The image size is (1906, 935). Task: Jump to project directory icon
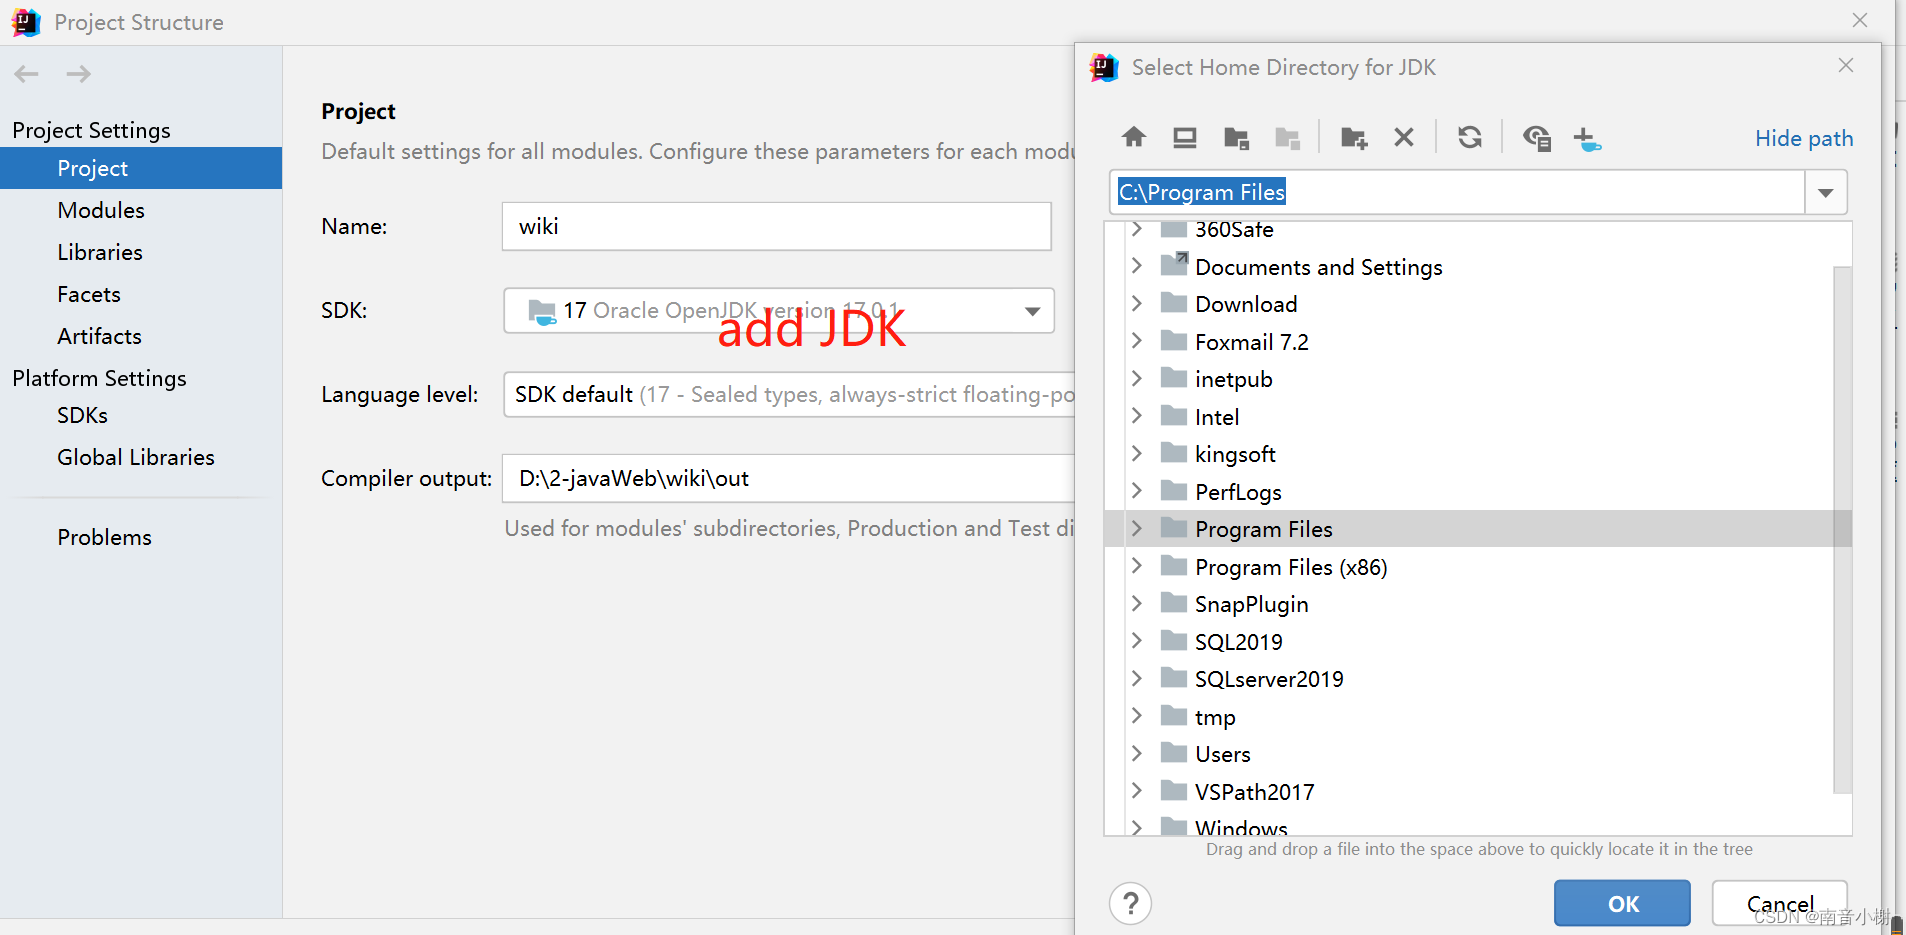pos(1237,137)
